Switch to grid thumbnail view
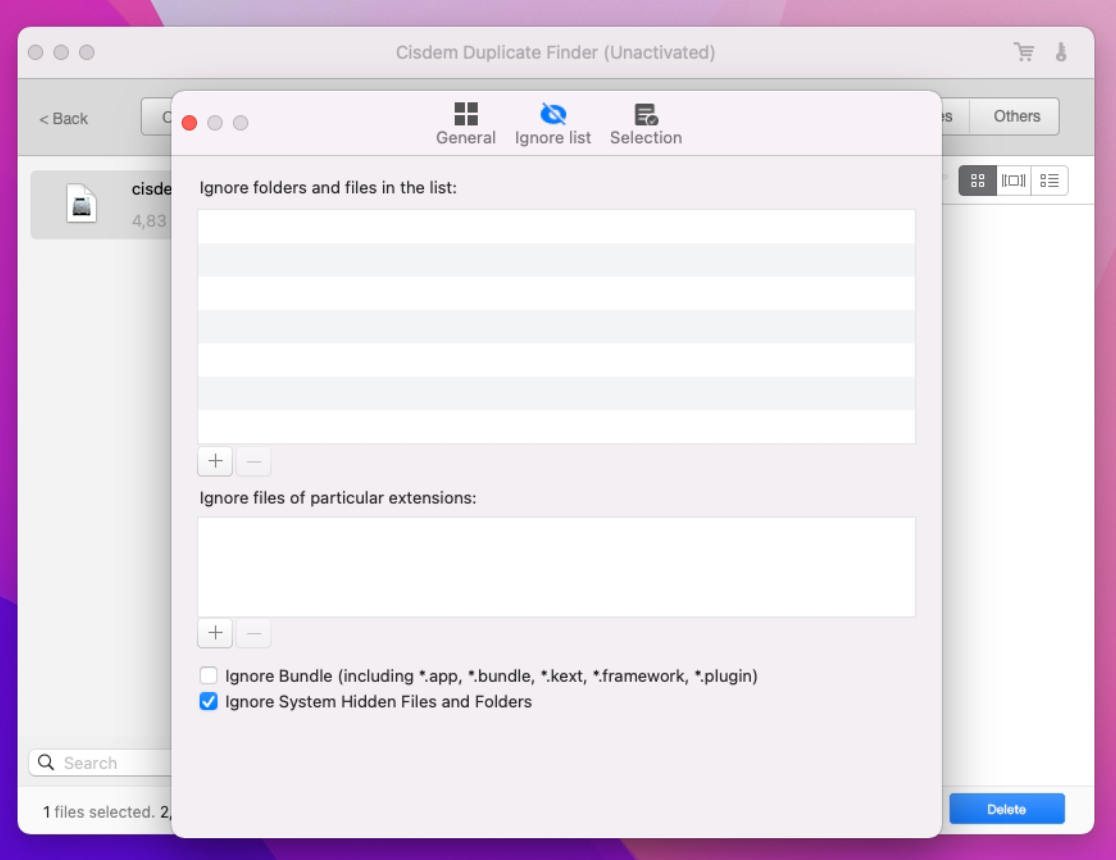The width and height of the screenshot is (1116, 860). point(977,181)
